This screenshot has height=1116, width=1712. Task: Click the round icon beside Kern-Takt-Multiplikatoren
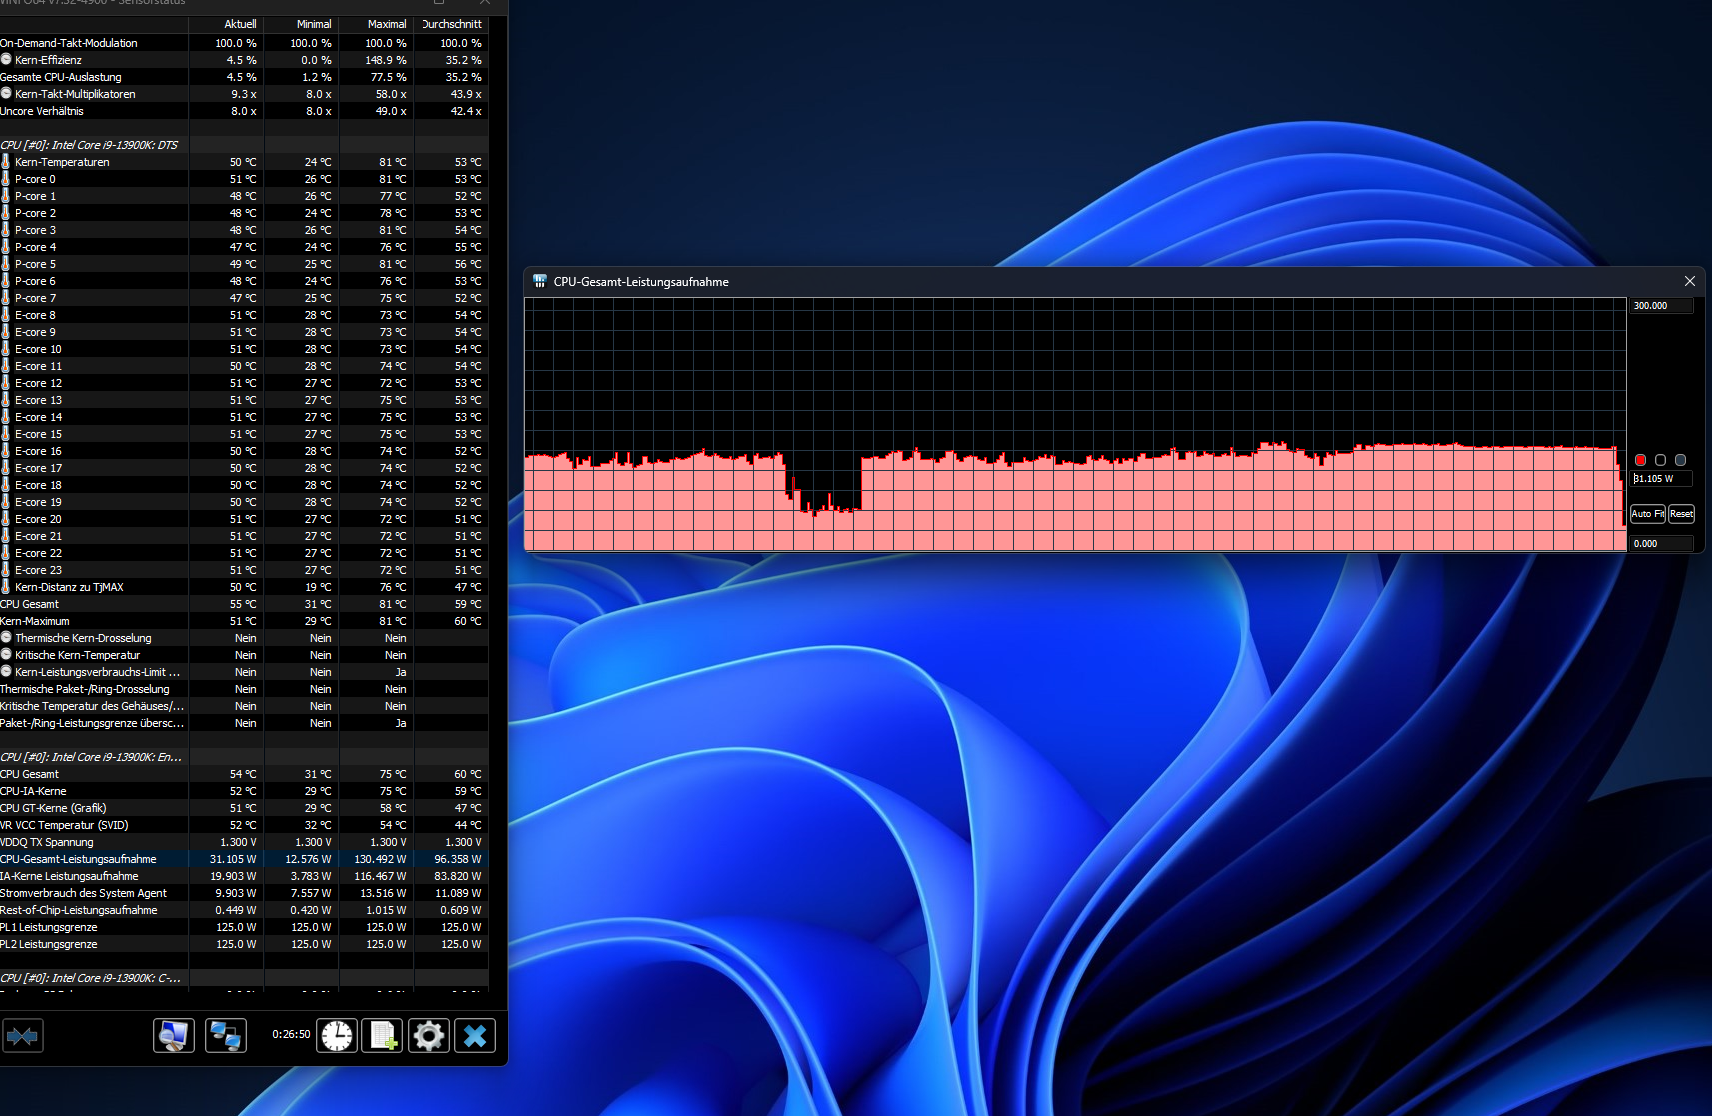point(6,94)
